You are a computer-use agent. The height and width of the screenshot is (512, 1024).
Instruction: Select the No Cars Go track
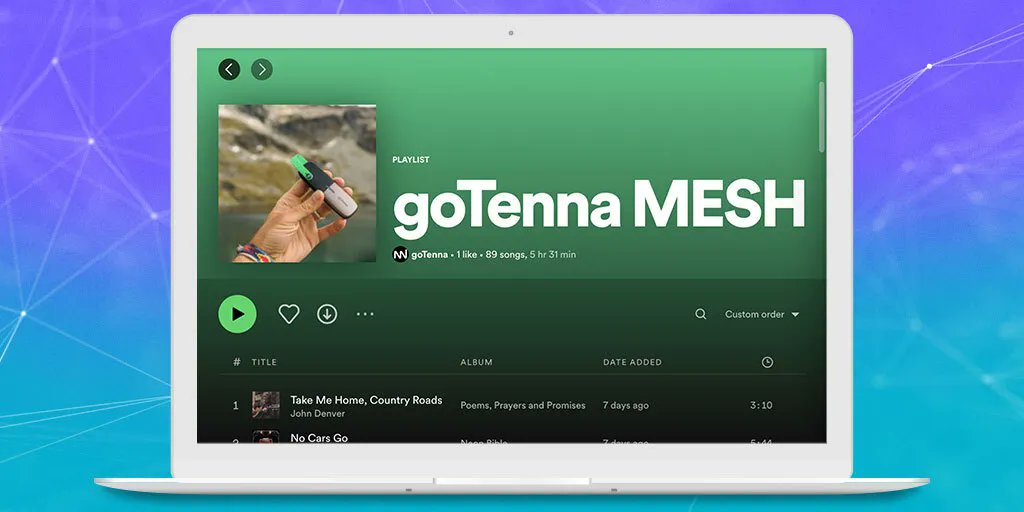[319, 438]
